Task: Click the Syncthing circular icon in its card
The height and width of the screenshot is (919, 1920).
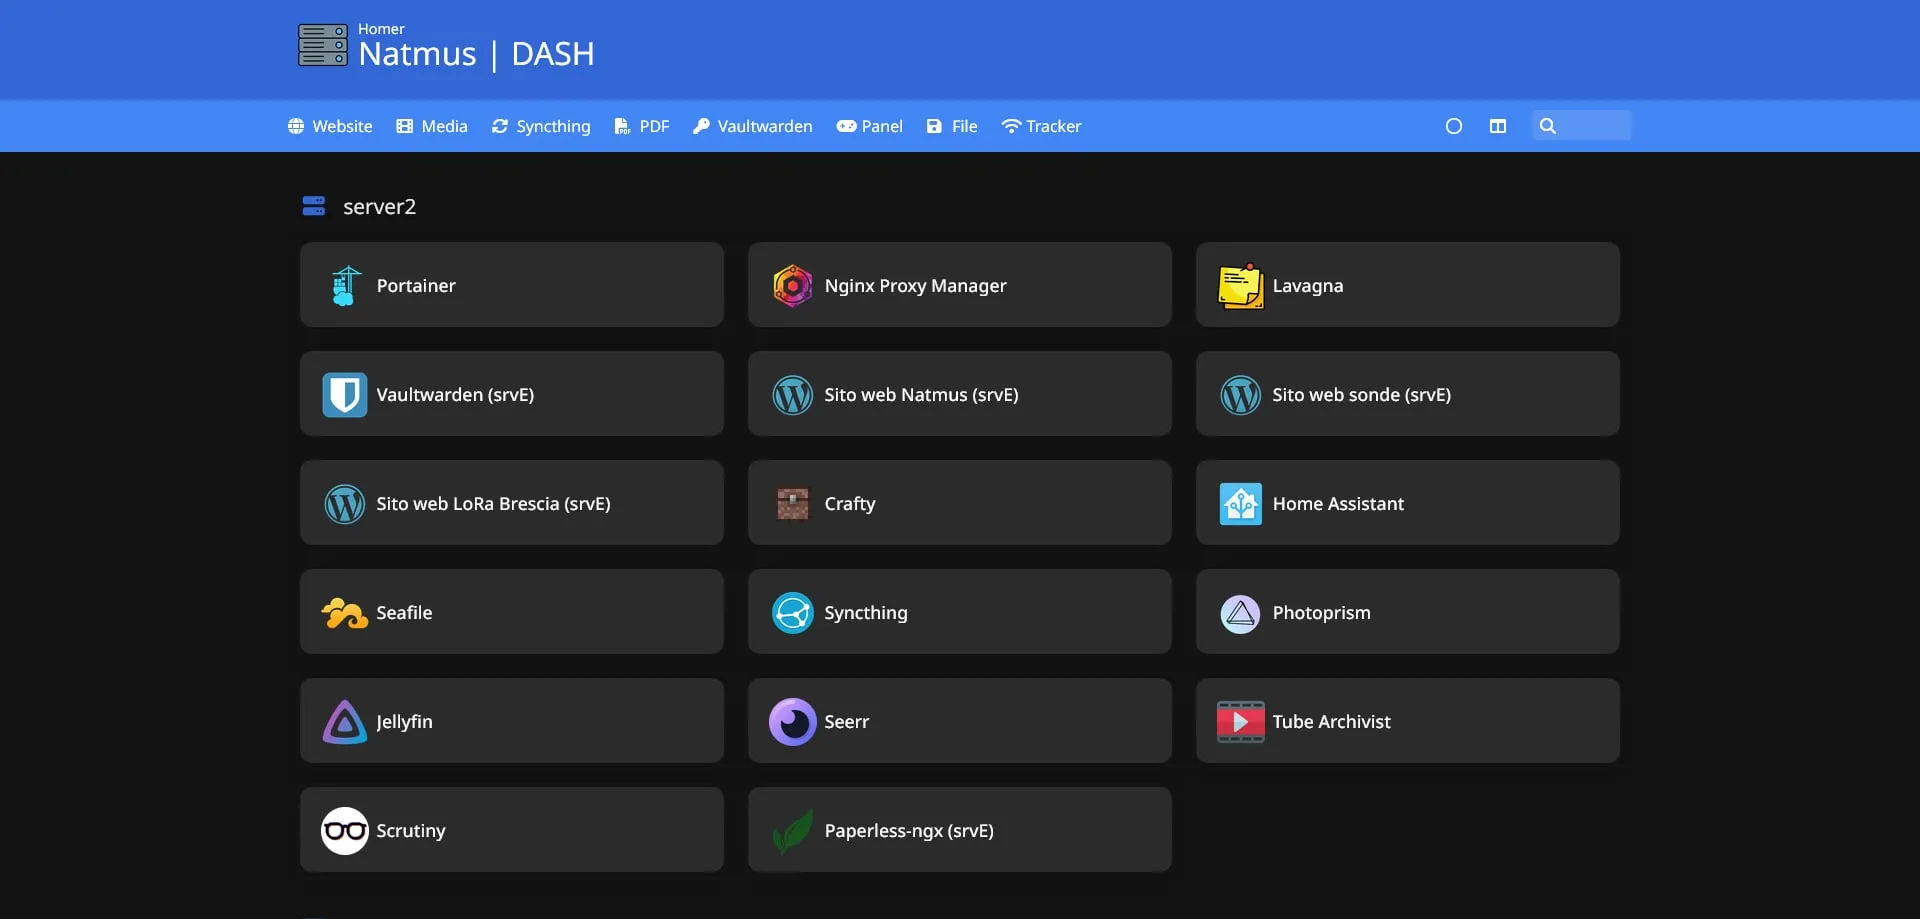Action: coord(792,613)
